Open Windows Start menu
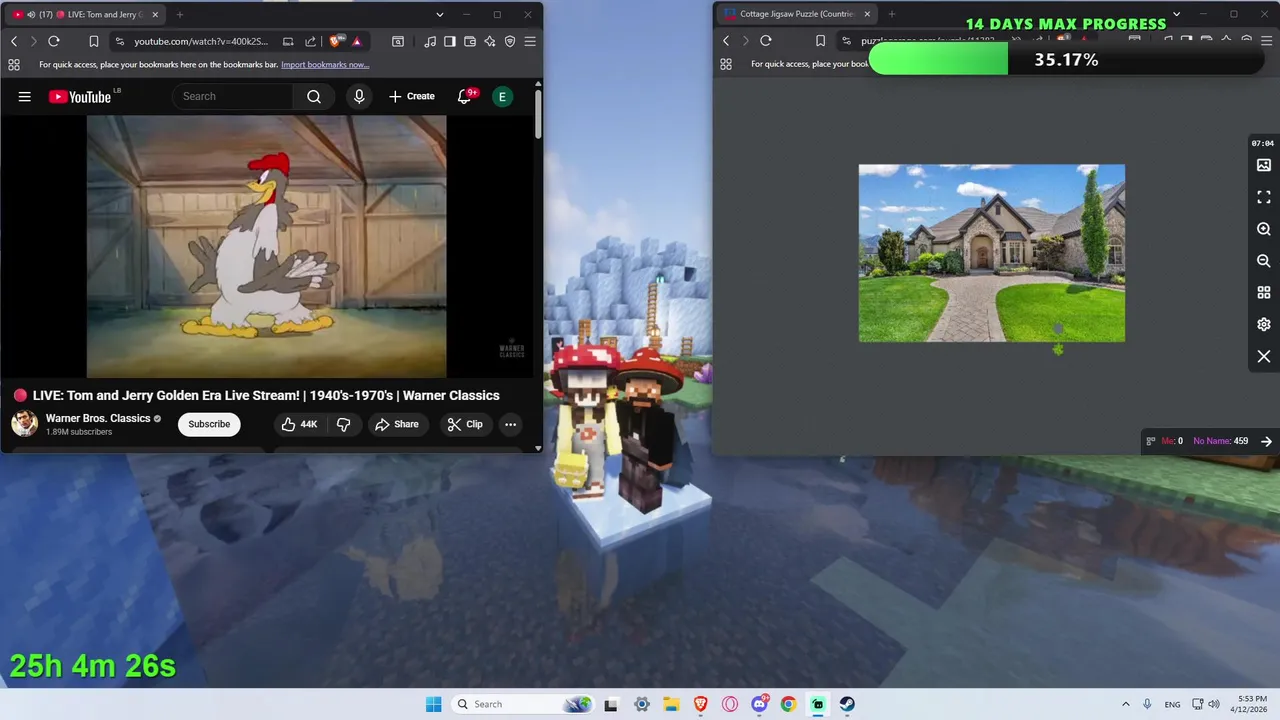 433,704
